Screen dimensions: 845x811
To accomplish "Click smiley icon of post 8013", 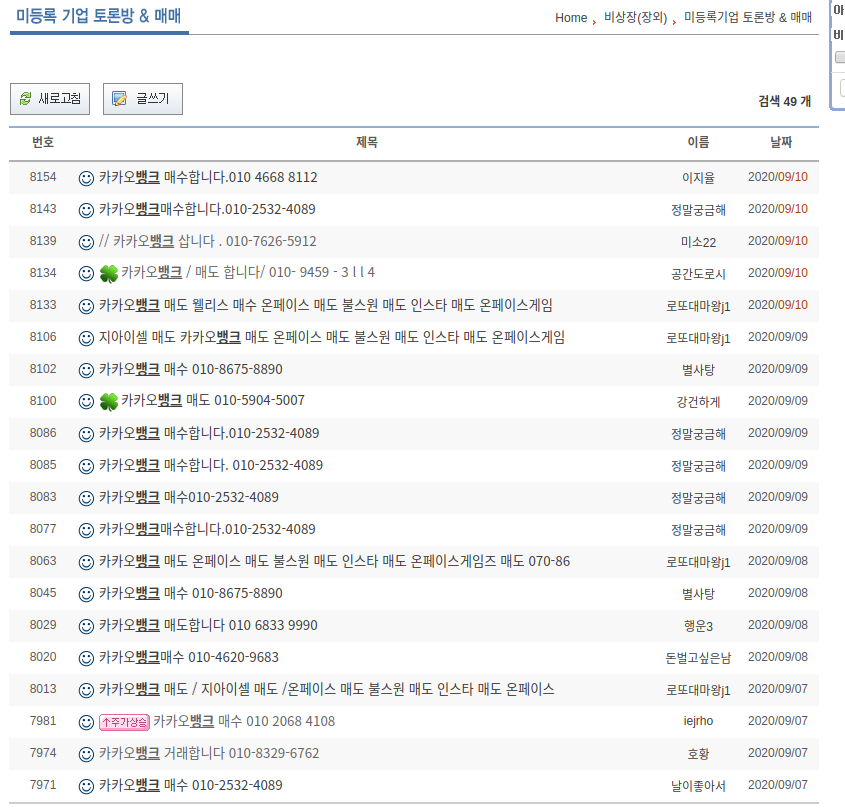I will (x=86, y=690).
